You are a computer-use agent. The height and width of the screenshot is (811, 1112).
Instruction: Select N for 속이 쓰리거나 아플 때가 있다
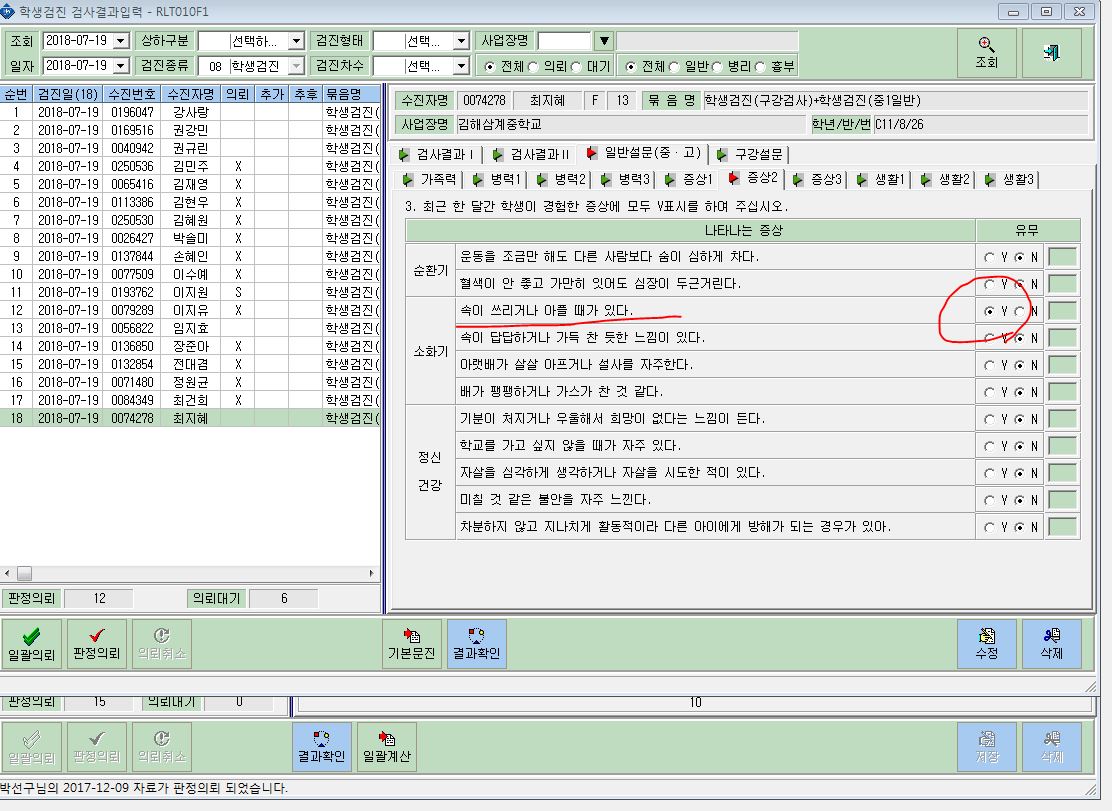[x=1019, y=311]
